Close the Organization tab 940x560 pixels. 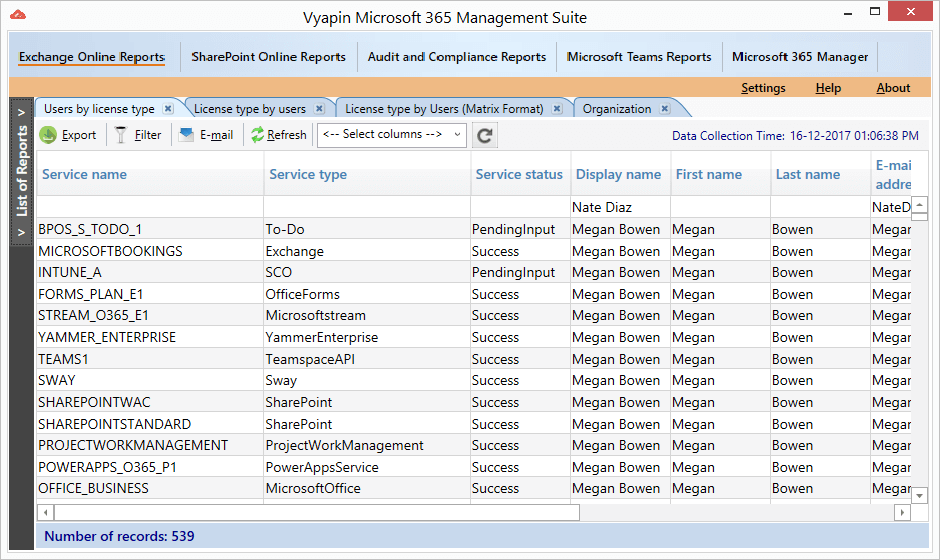664,109
